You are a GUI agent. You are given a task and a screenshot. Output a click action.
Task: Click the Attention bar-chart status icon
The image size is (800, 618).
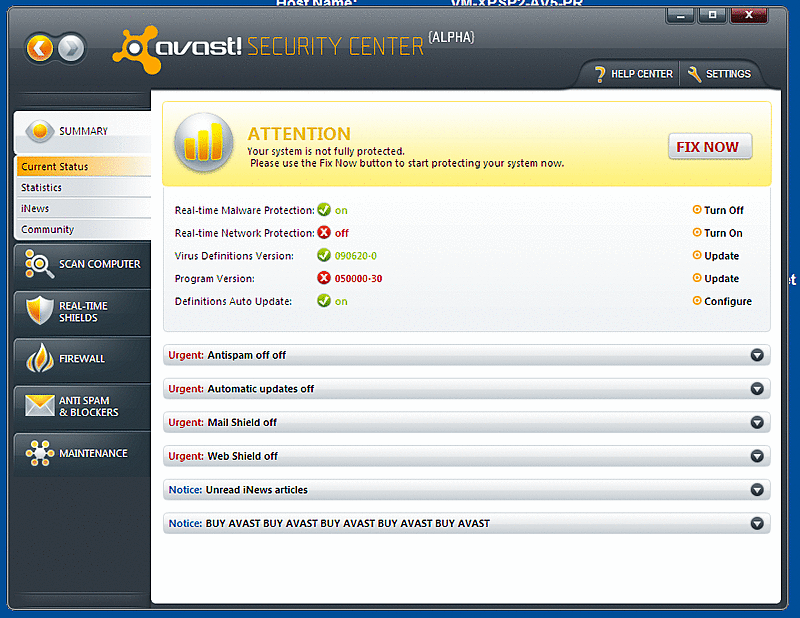204,143
